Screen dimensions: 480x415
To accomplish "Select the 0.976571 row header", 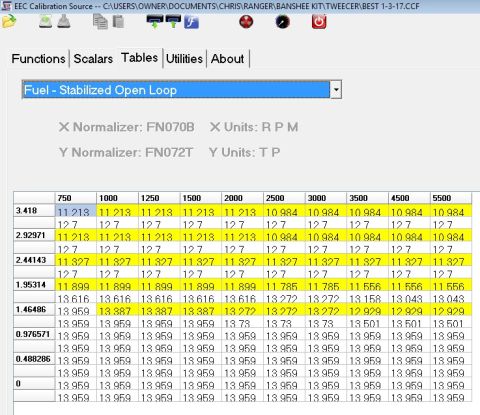I will (x=34, y=334).
